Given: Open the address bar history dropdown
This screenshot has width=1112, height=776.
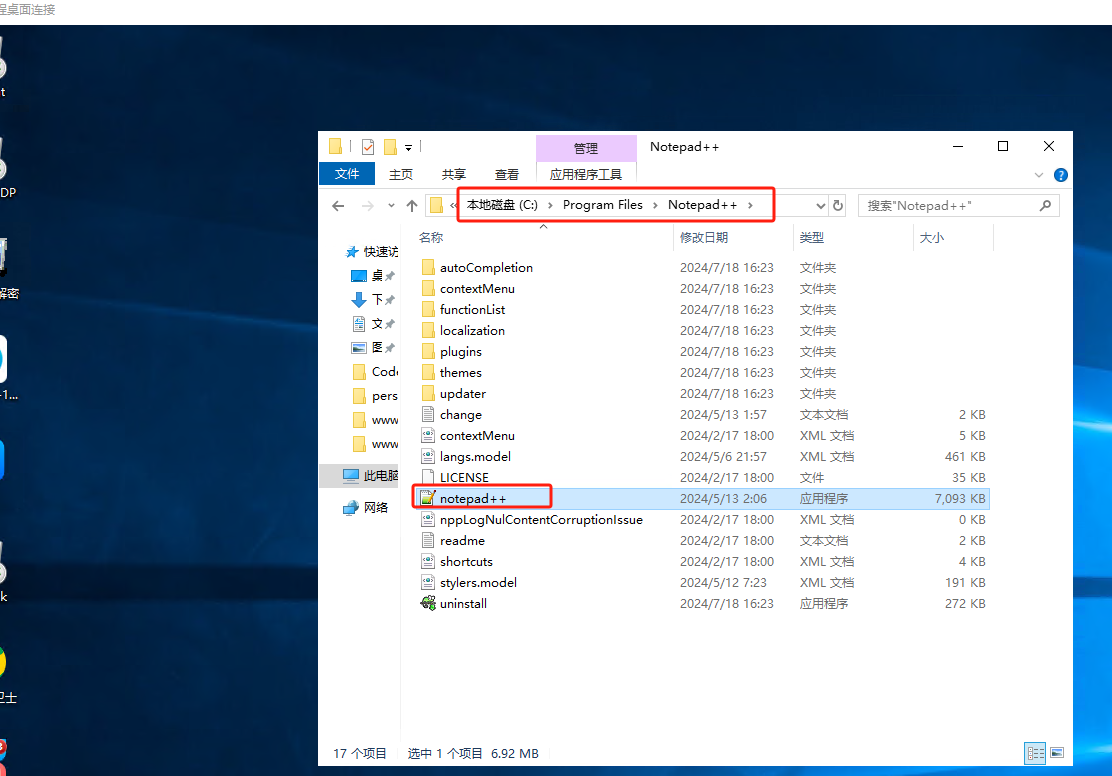Looking at the screenshot, I should 821,206.
